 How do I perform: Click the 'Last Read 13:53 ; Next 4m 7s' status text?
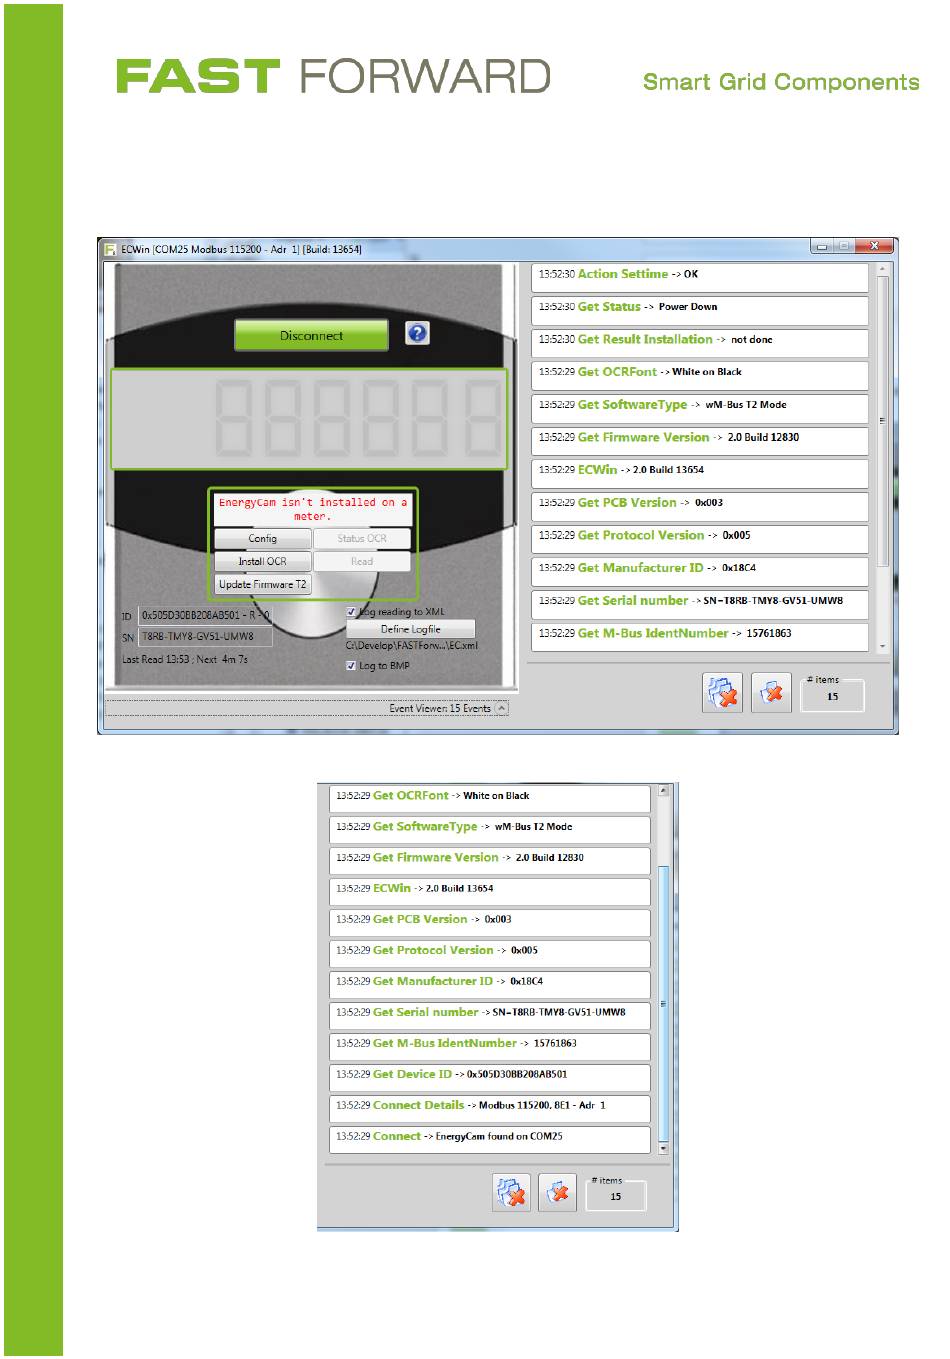(x=185, y=660)
